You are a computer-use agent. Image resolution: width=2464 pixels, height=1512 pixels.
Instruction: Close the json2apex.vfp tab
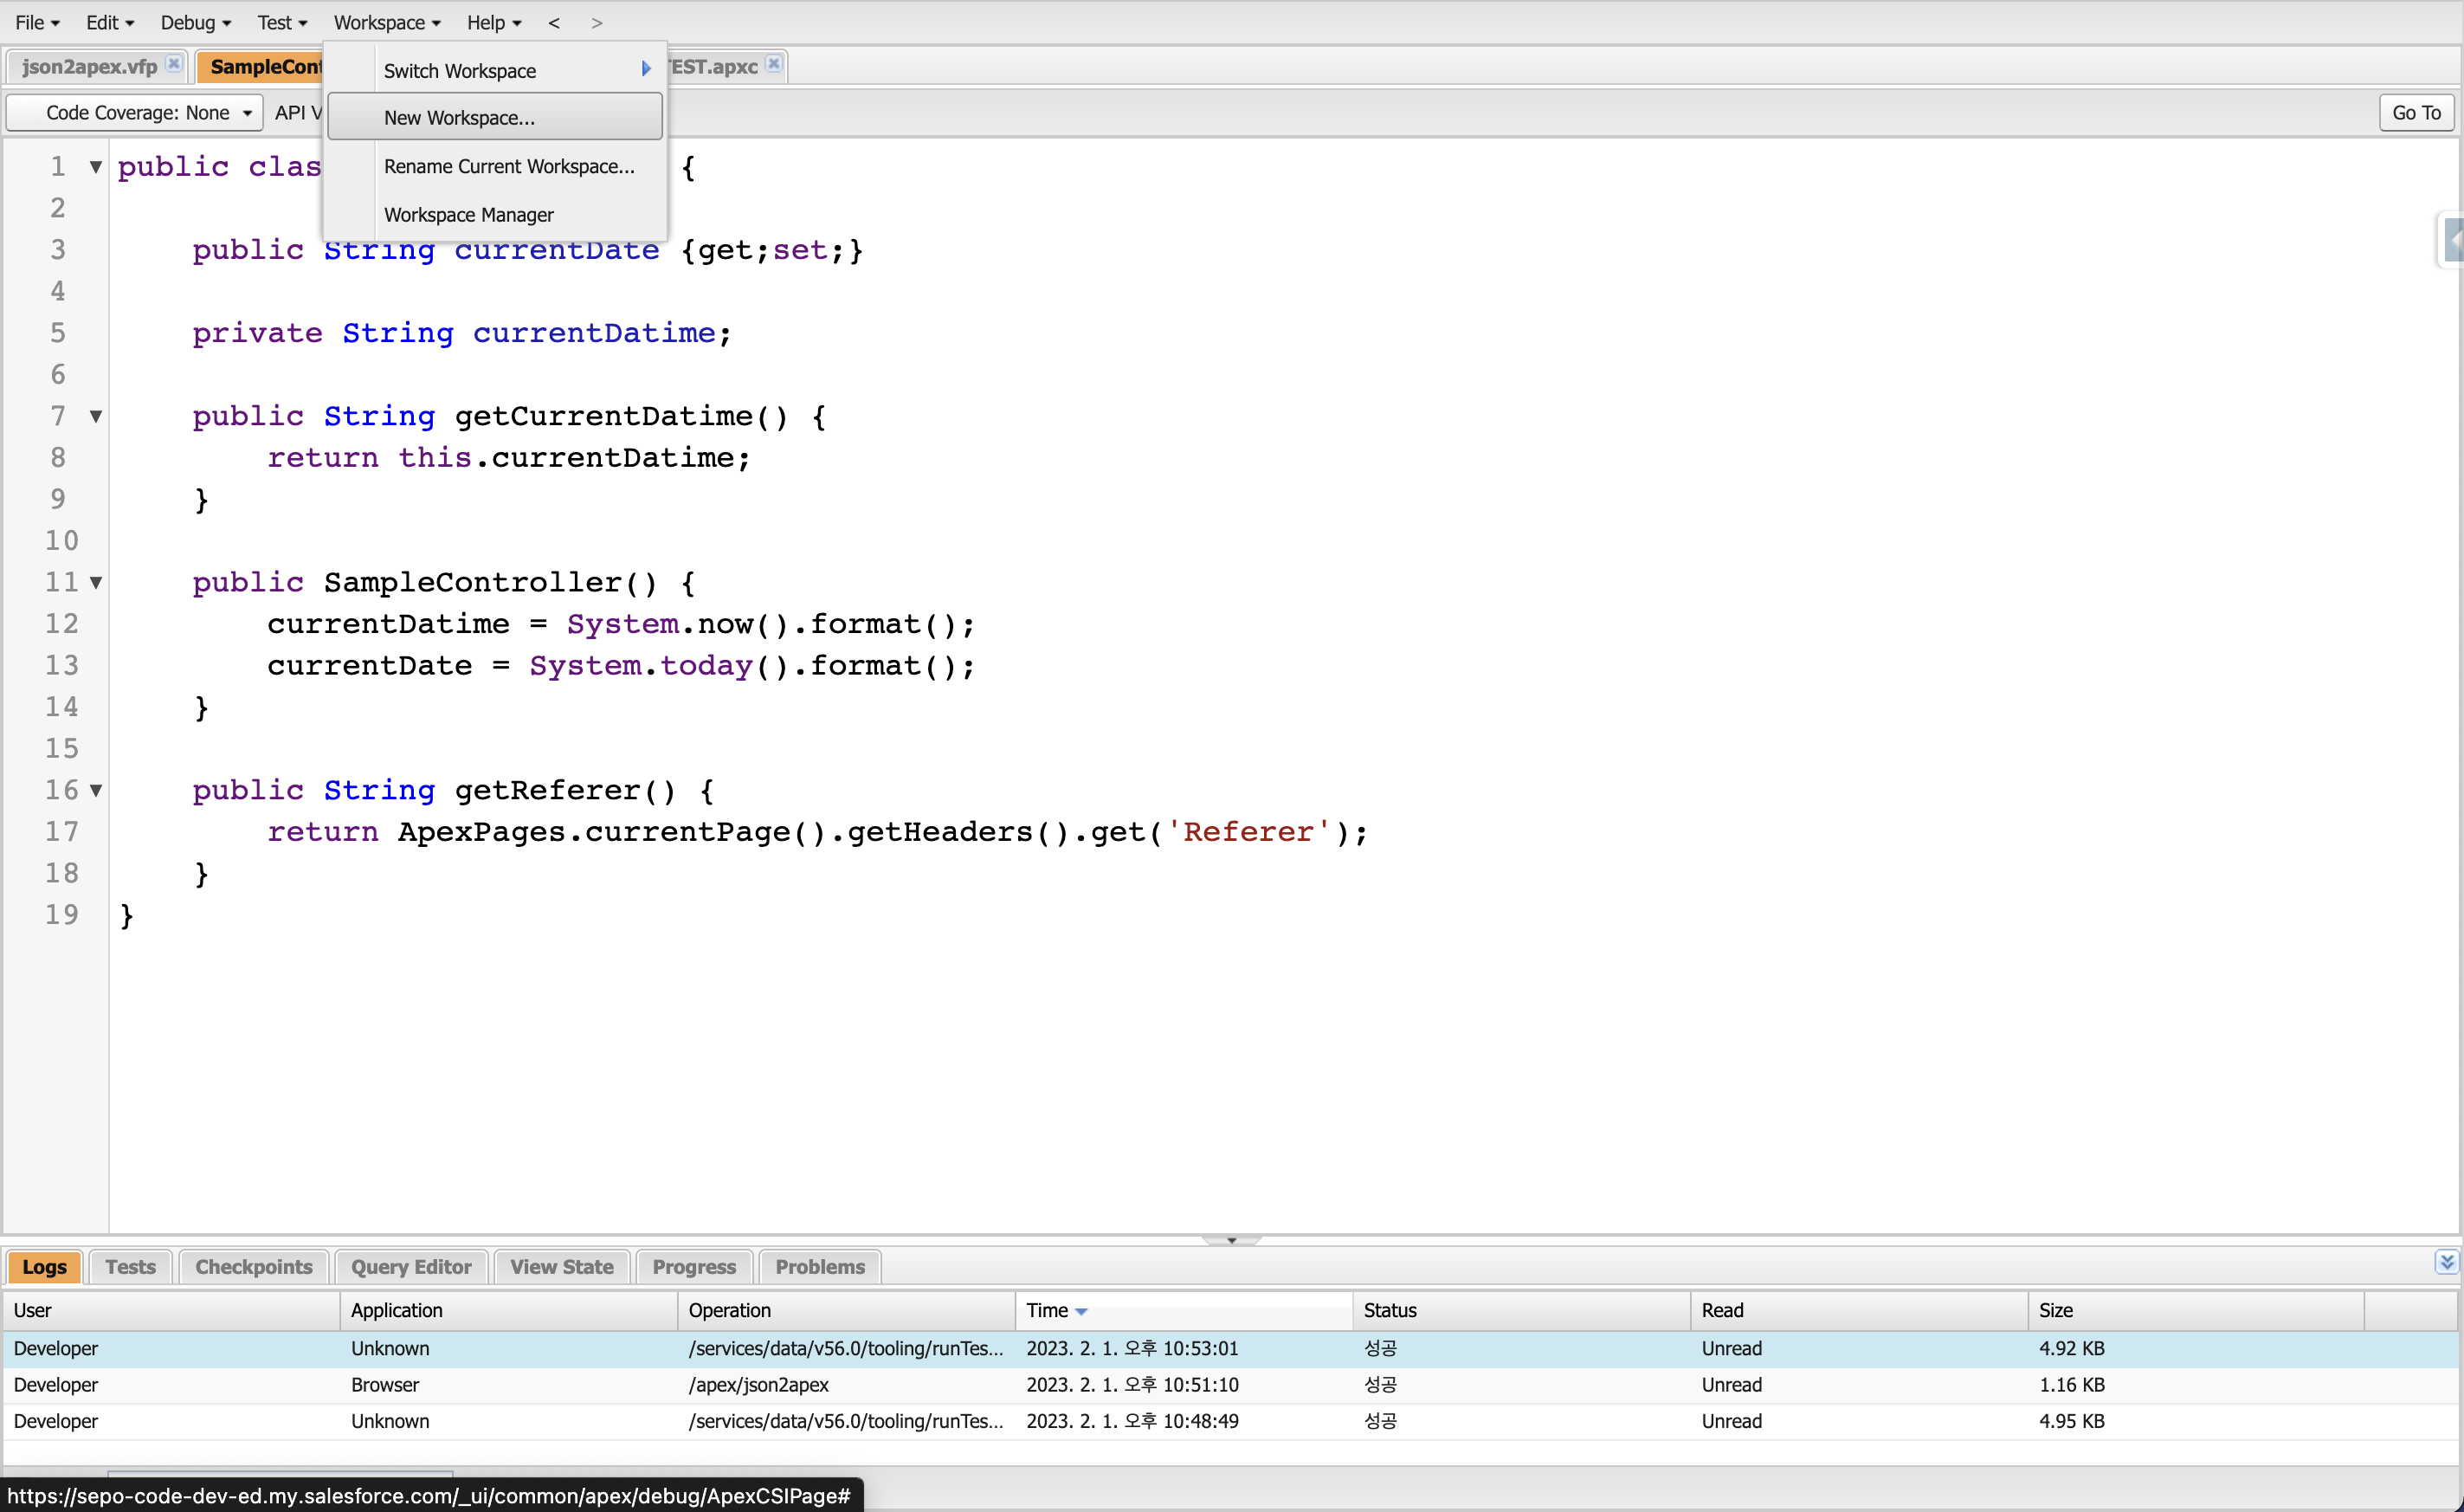tap(173, 64)
